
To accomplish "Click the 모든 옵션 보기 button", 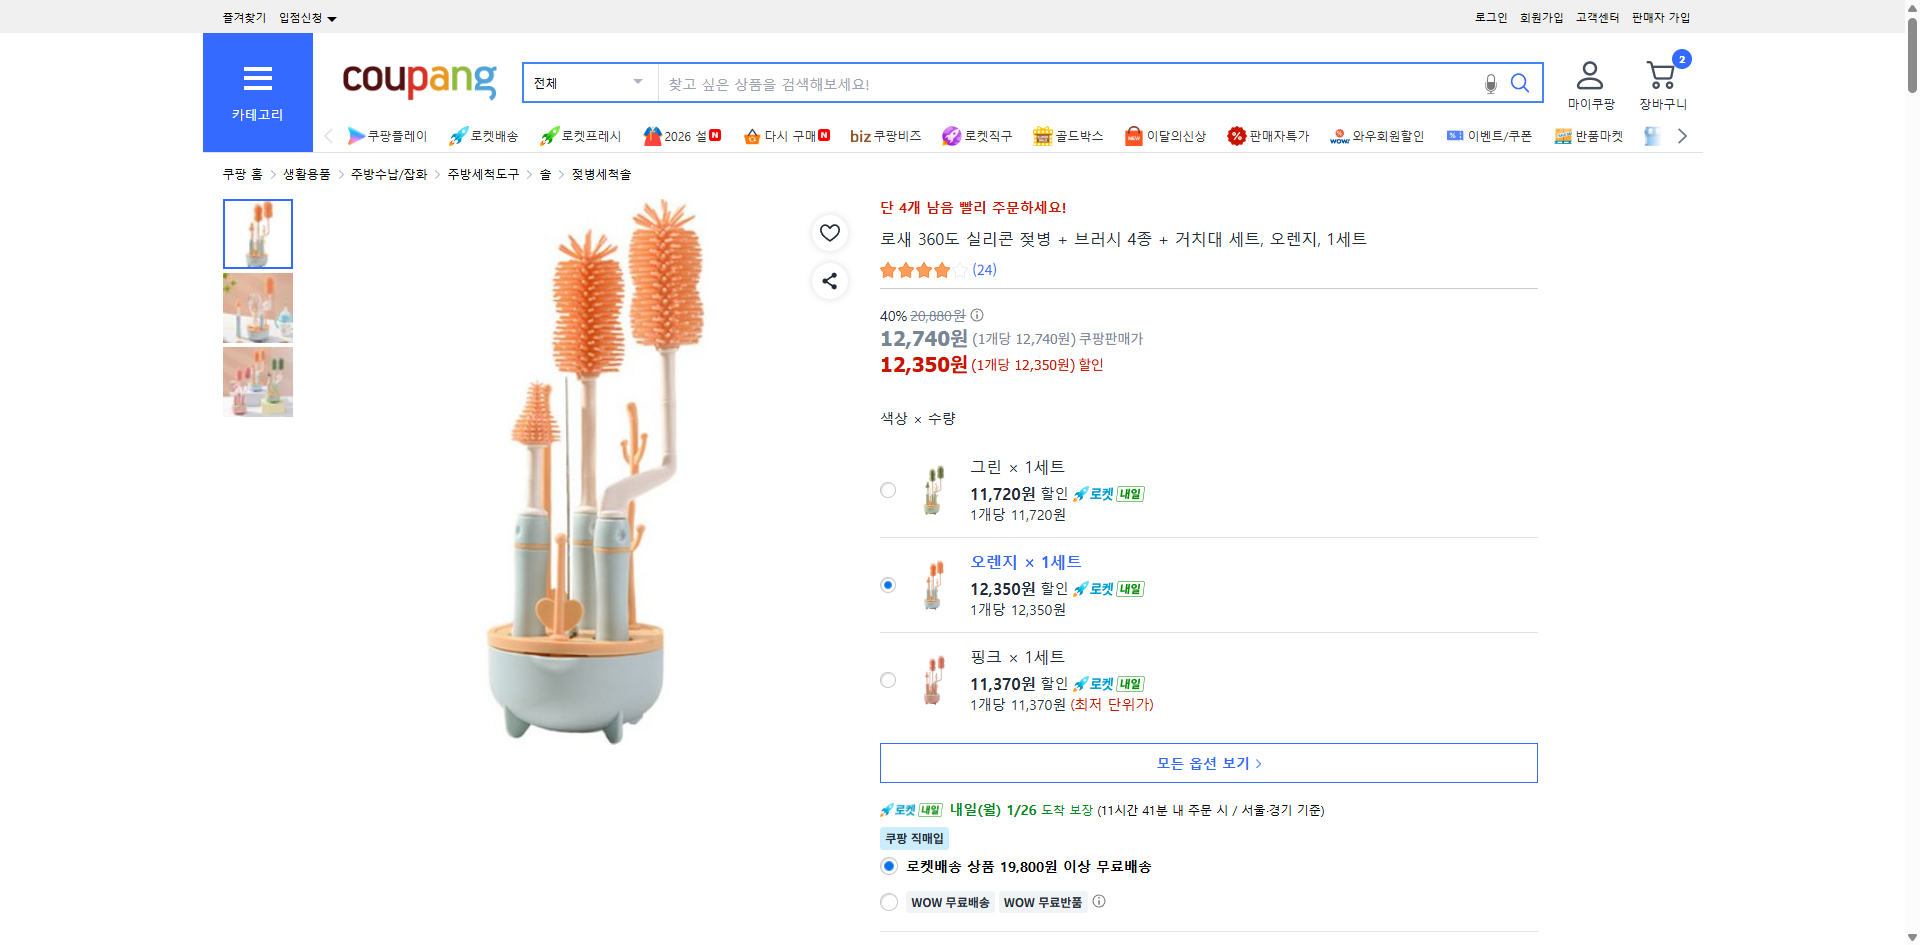I will pyautogui.click(x=1207, y=762).
